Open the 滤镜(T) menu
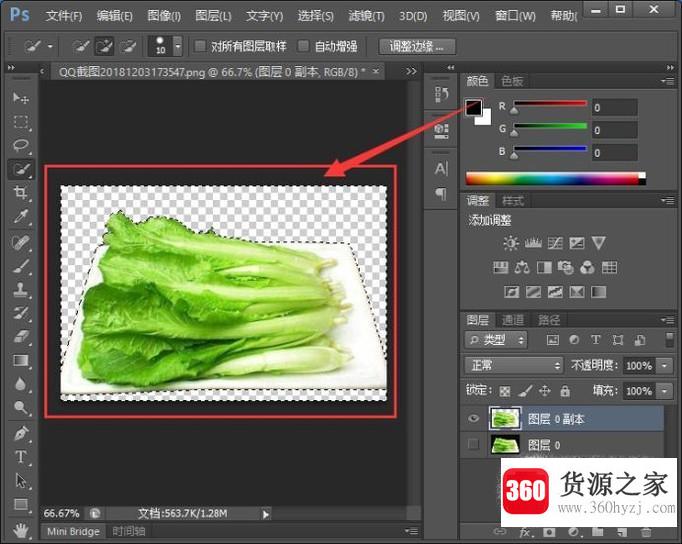 [366, 17]
